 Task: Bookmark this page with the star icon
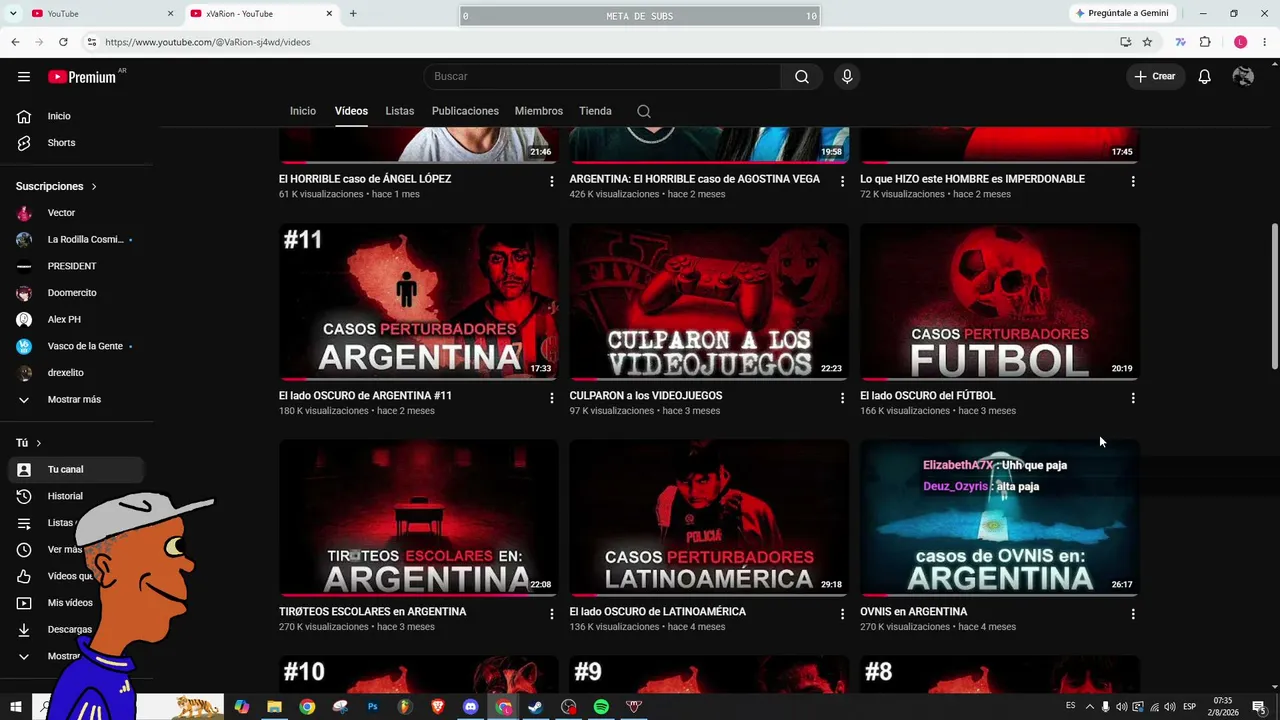[1147, 42]
